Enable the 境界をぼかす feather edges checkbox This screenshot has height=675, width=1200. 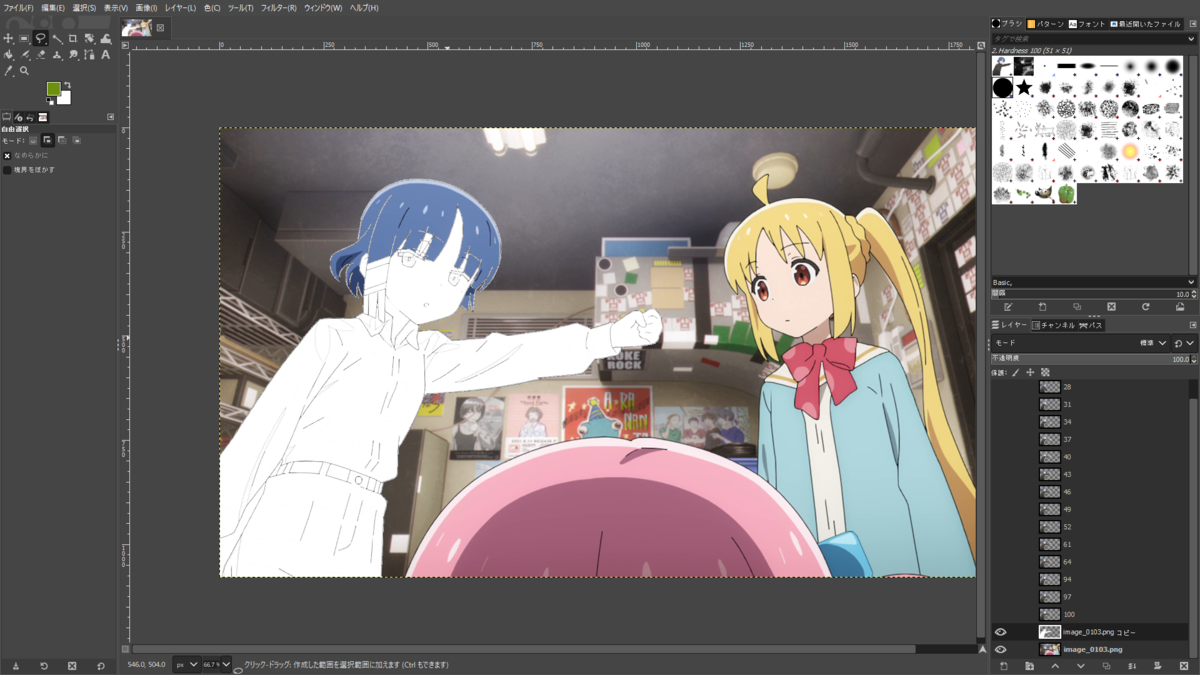[x=7, y=170]
